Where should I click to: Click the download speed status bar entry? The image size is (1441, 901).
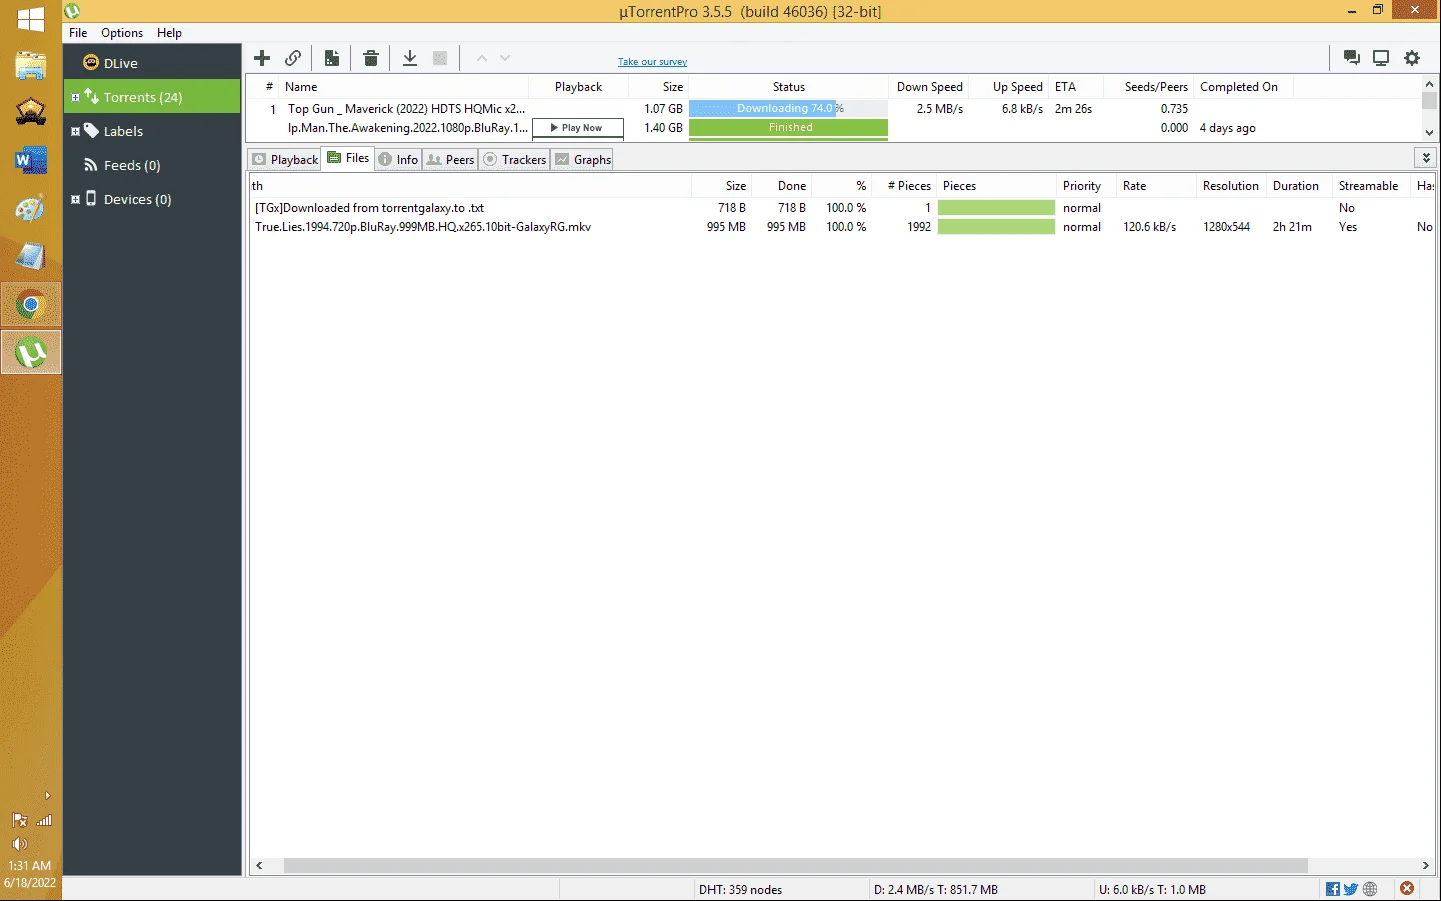(x=935, y=890)
